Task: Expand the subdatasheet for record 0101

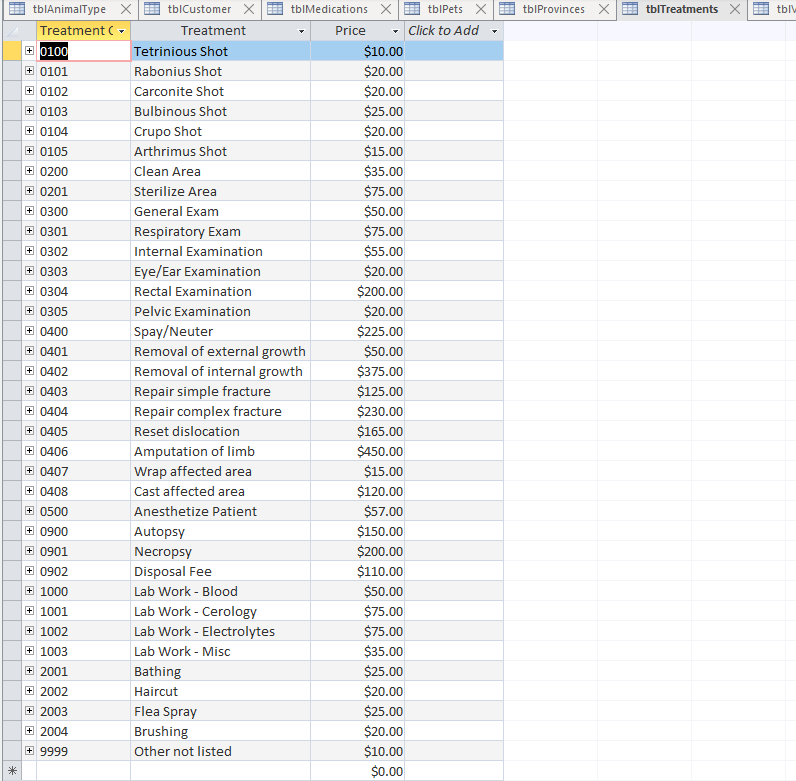Action: (x=29, y=71)
